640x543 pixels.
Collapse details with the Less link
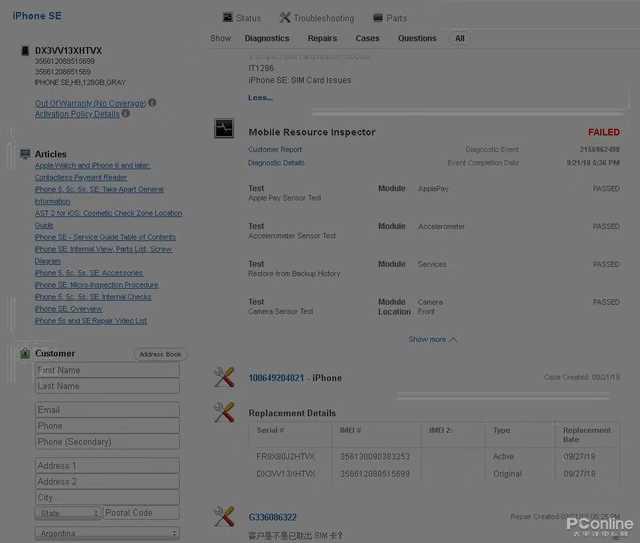(x=260, y=98)
